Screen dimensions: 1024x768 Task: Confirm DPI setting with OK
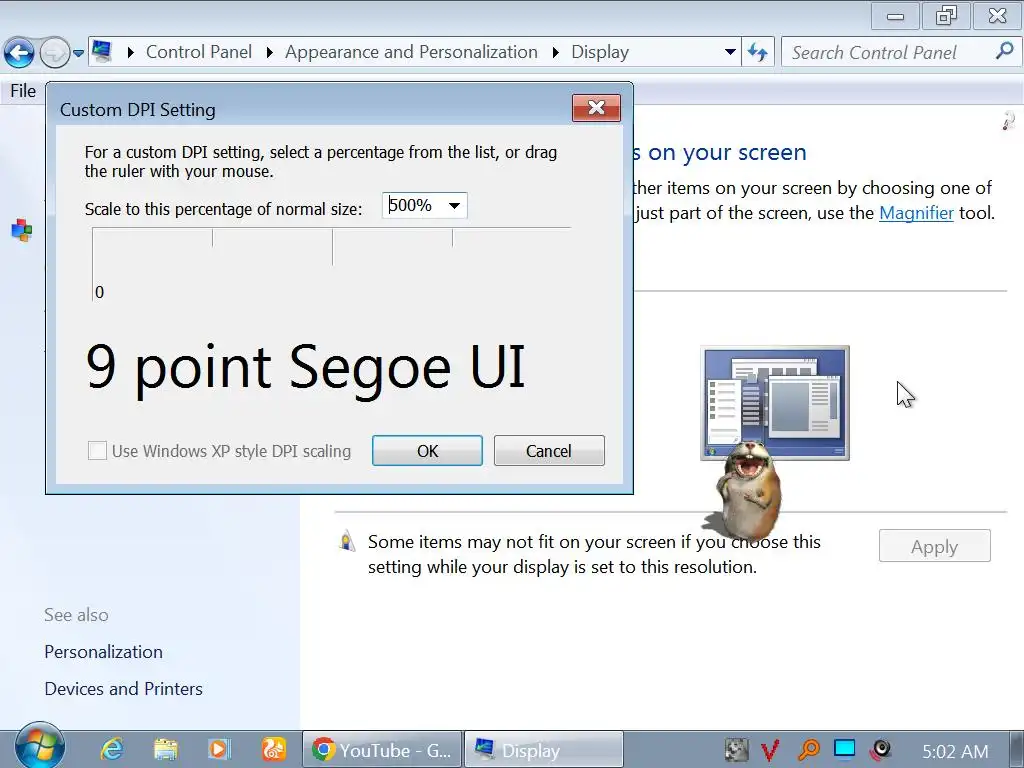point(427,451)
